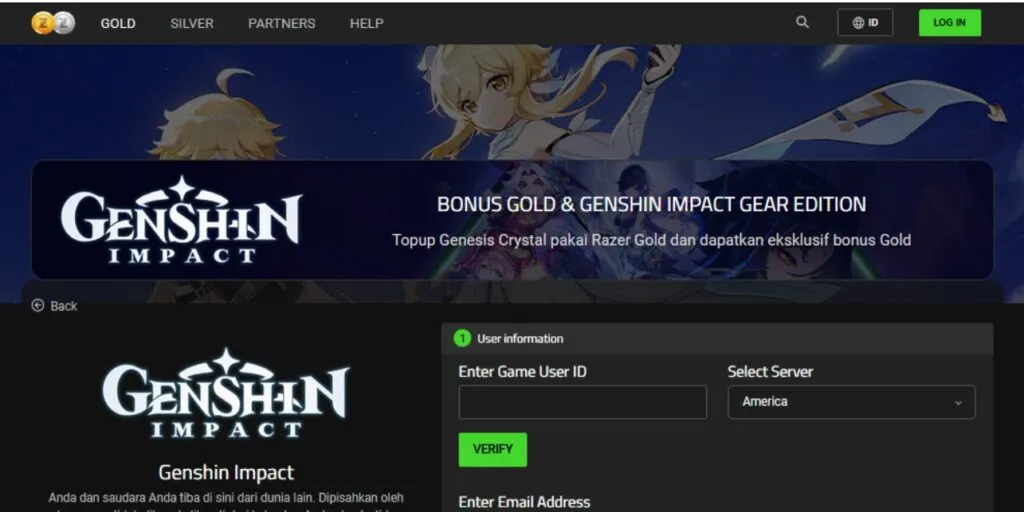Click the Genshin Impact logo beside the form
This screenshot has width=1024, height=512.
coord(225,392)
